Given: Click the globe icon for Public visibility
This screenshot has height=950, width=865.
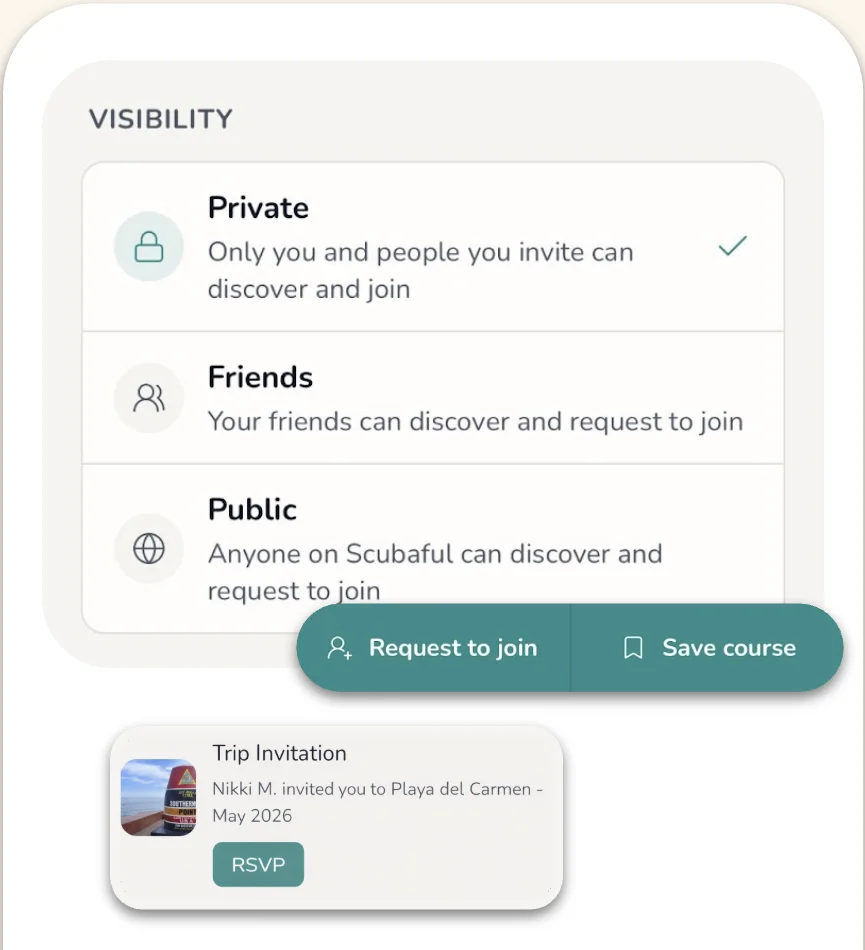Looking at the screenshot, I should pos(148,548).
